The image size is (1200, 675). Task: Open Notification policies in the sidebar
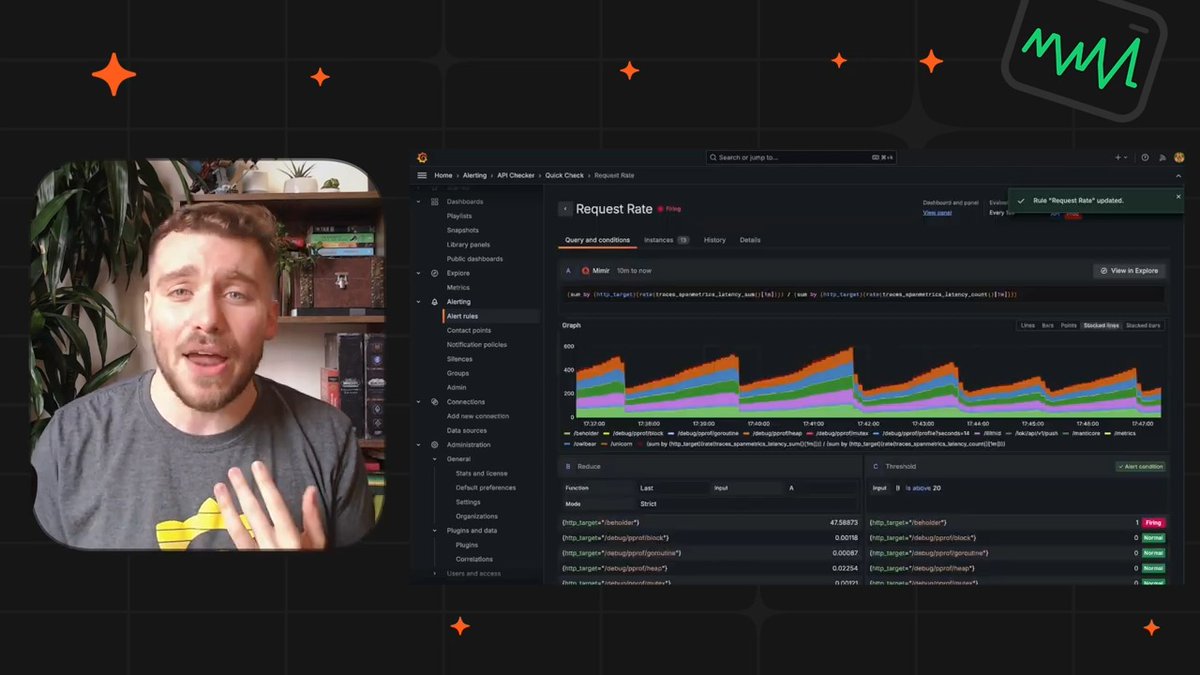477,344
